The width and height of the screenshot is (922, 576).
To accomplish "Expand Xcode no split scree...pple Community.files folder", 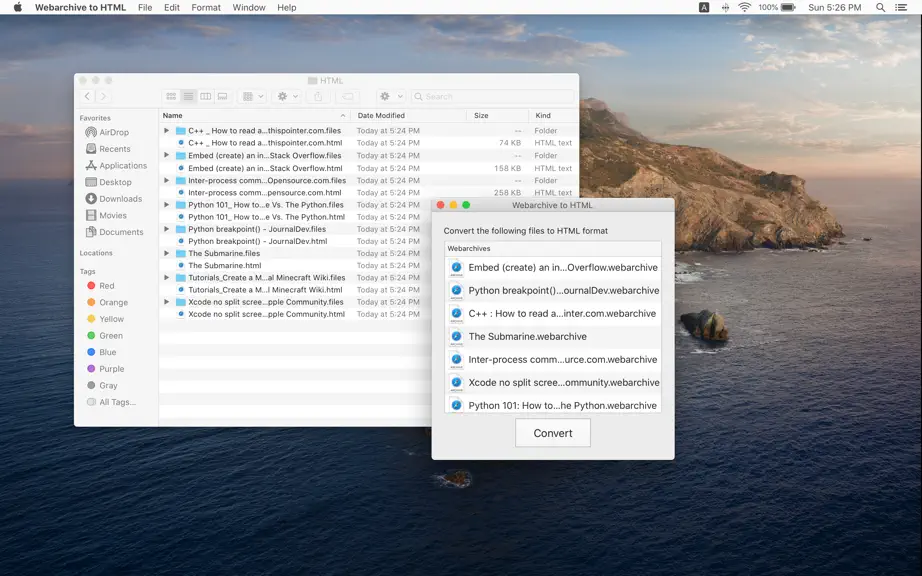I will point(166,302).
